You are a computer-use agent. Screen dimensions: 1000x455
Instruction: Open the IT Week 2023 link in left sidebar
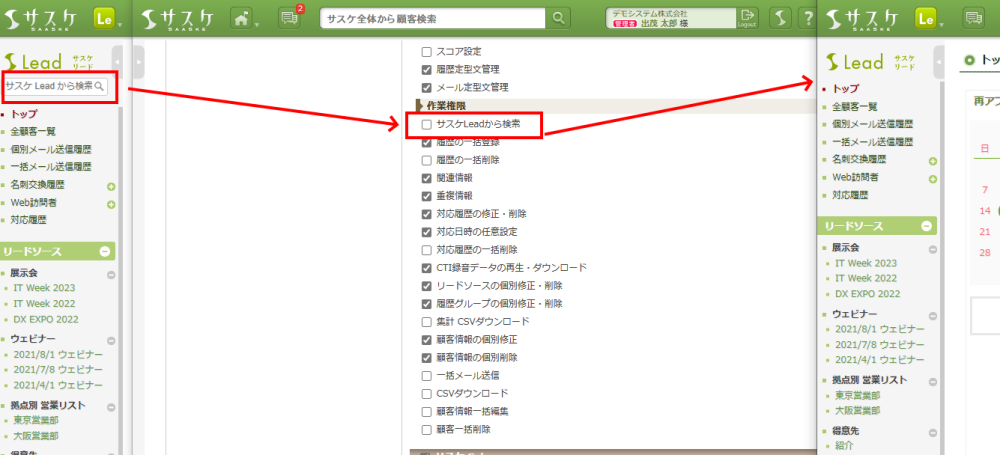(x=49, y=288)
